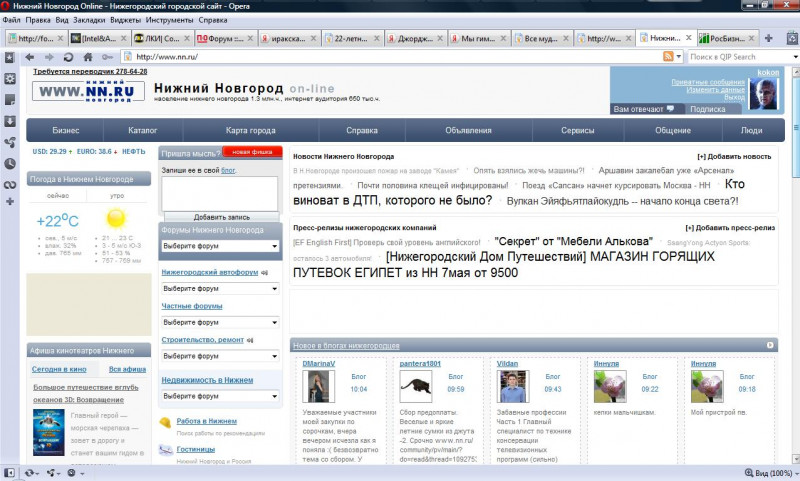
Task: Open dropdown under 'Нижегородский автофорум'
Action: tap(219, 289)
